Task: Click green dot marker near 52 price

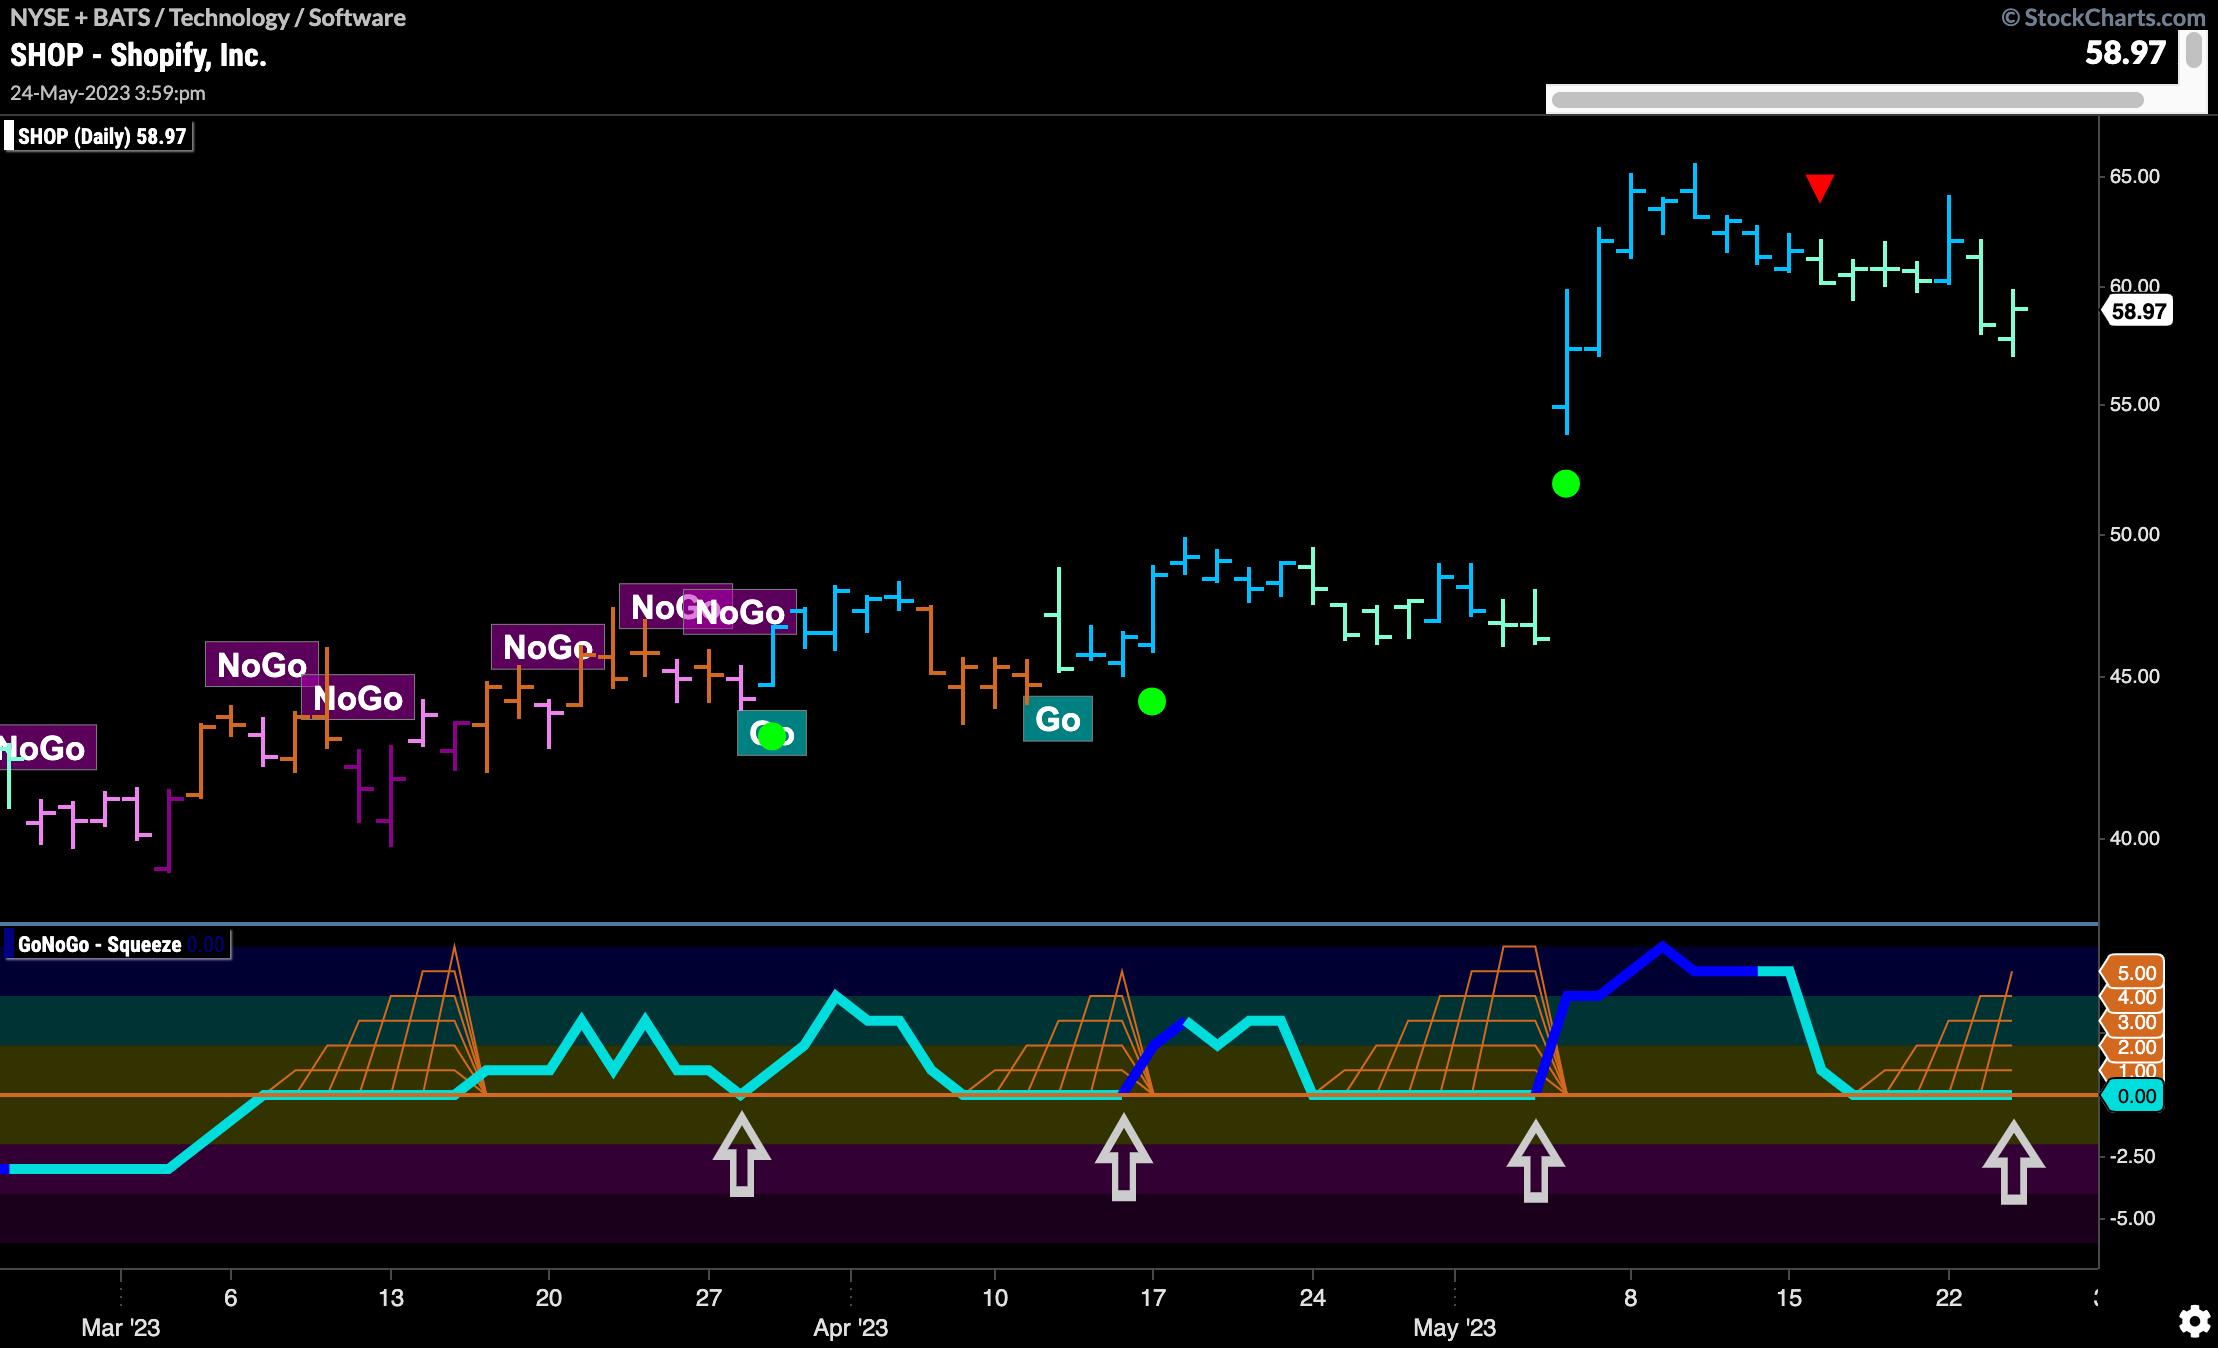Action: (x=1565, y=484)
